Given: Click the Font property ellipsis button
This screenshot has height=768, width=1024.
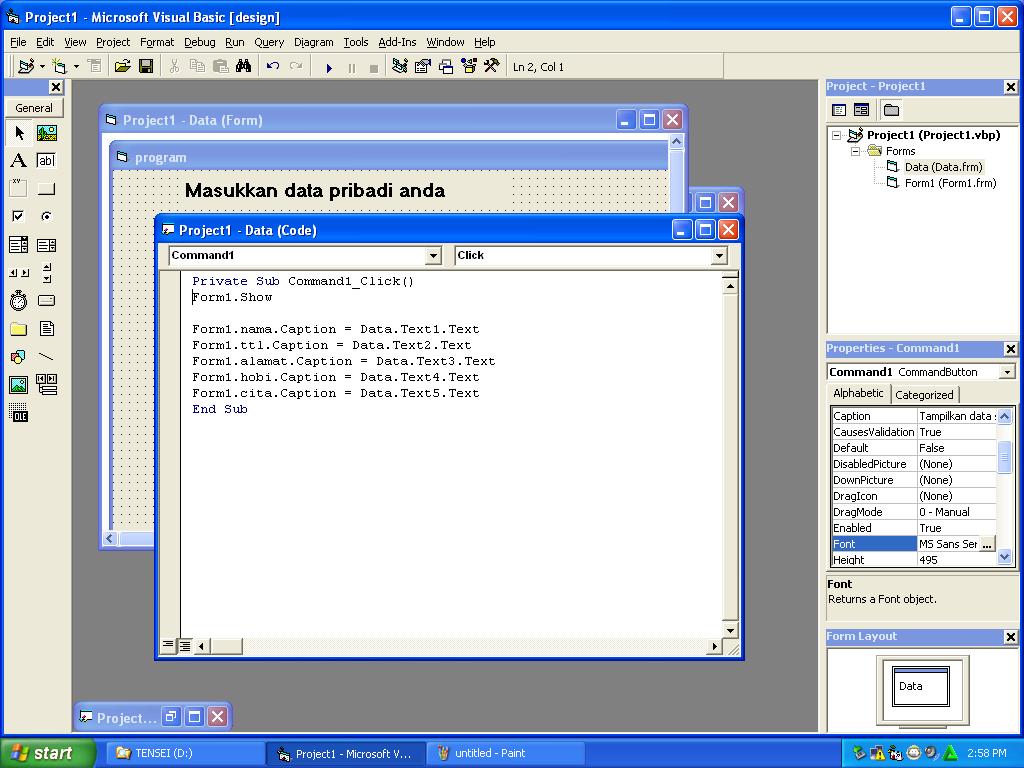Looking at the screenshot, I should pyautogui.click(x=986, y=544).
